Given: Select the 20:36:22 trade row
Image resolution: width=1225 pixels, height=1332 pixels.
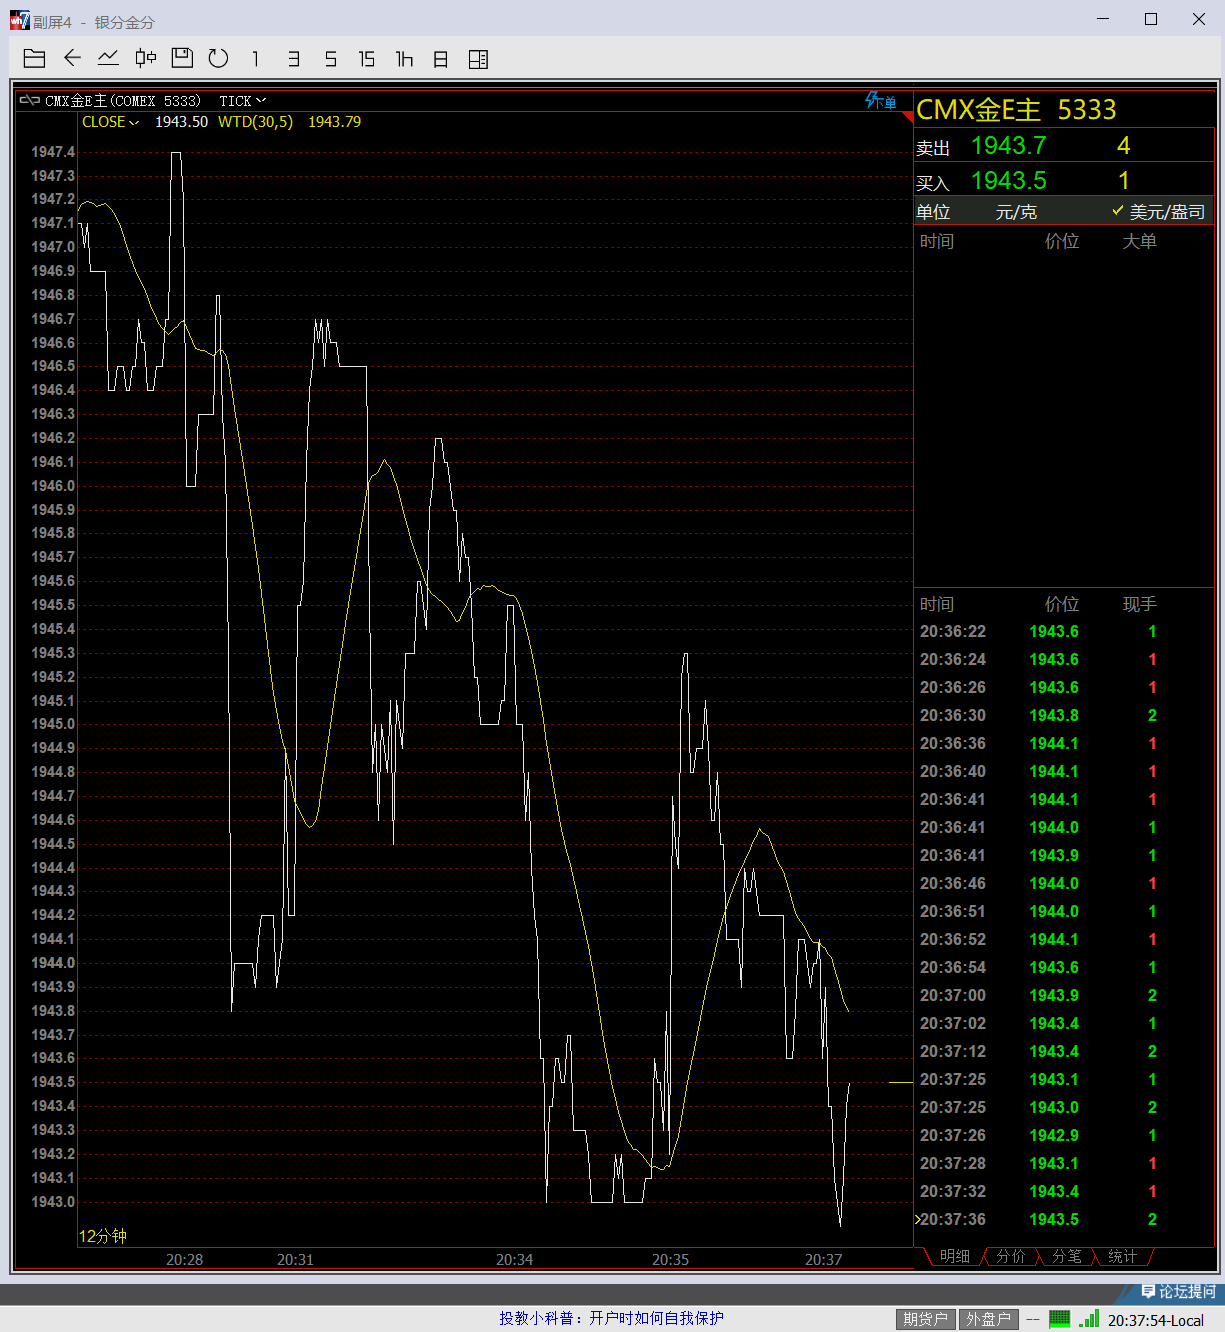Looking at the screenshot, I should coord(1064,632).
